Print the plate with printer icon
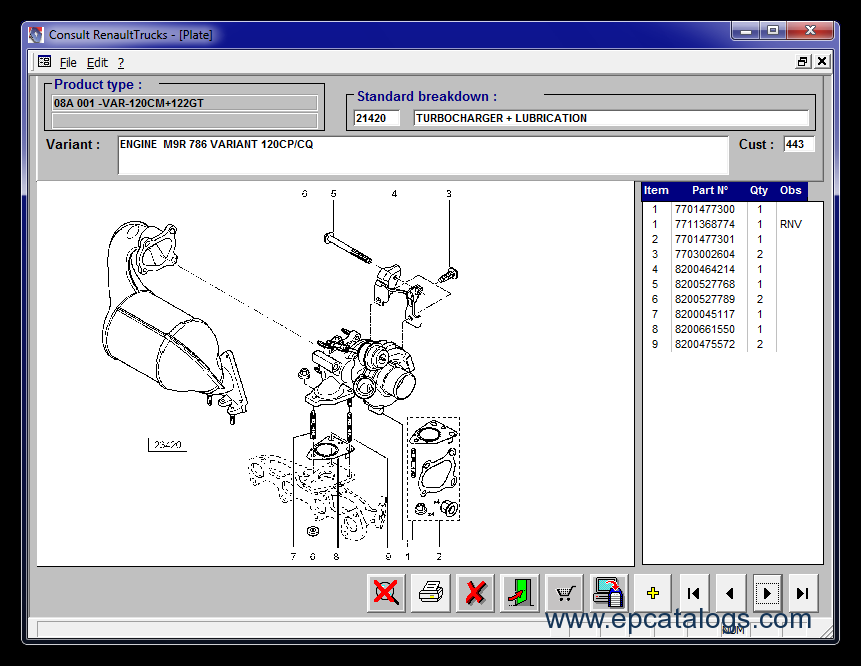Screen dimensions: 861x666 pos(430,593)
